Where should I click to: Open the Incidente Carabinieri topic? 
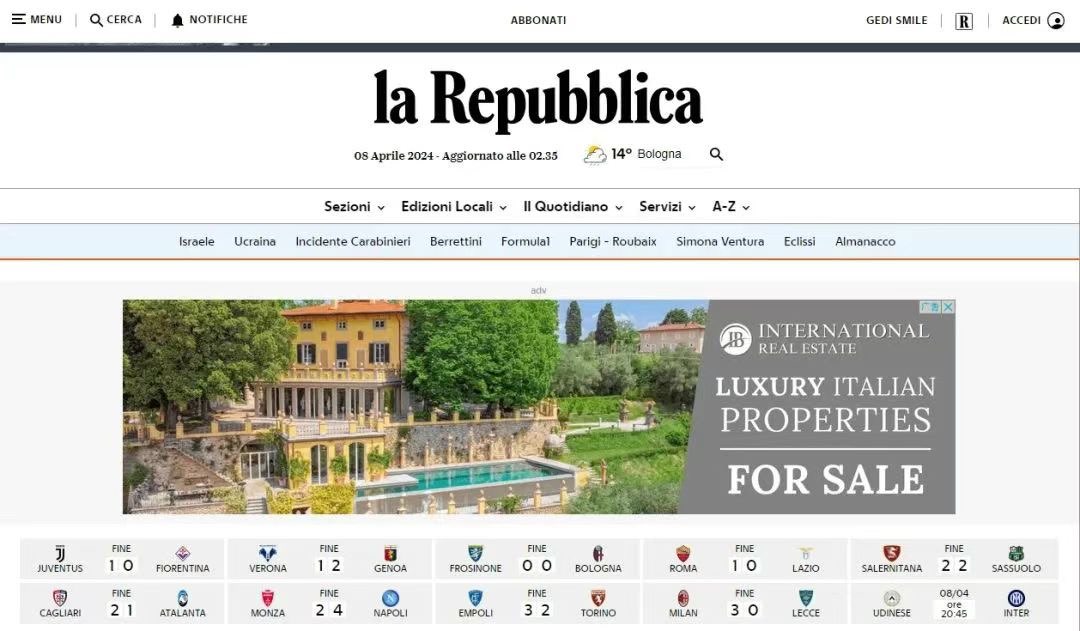point(353,242)
